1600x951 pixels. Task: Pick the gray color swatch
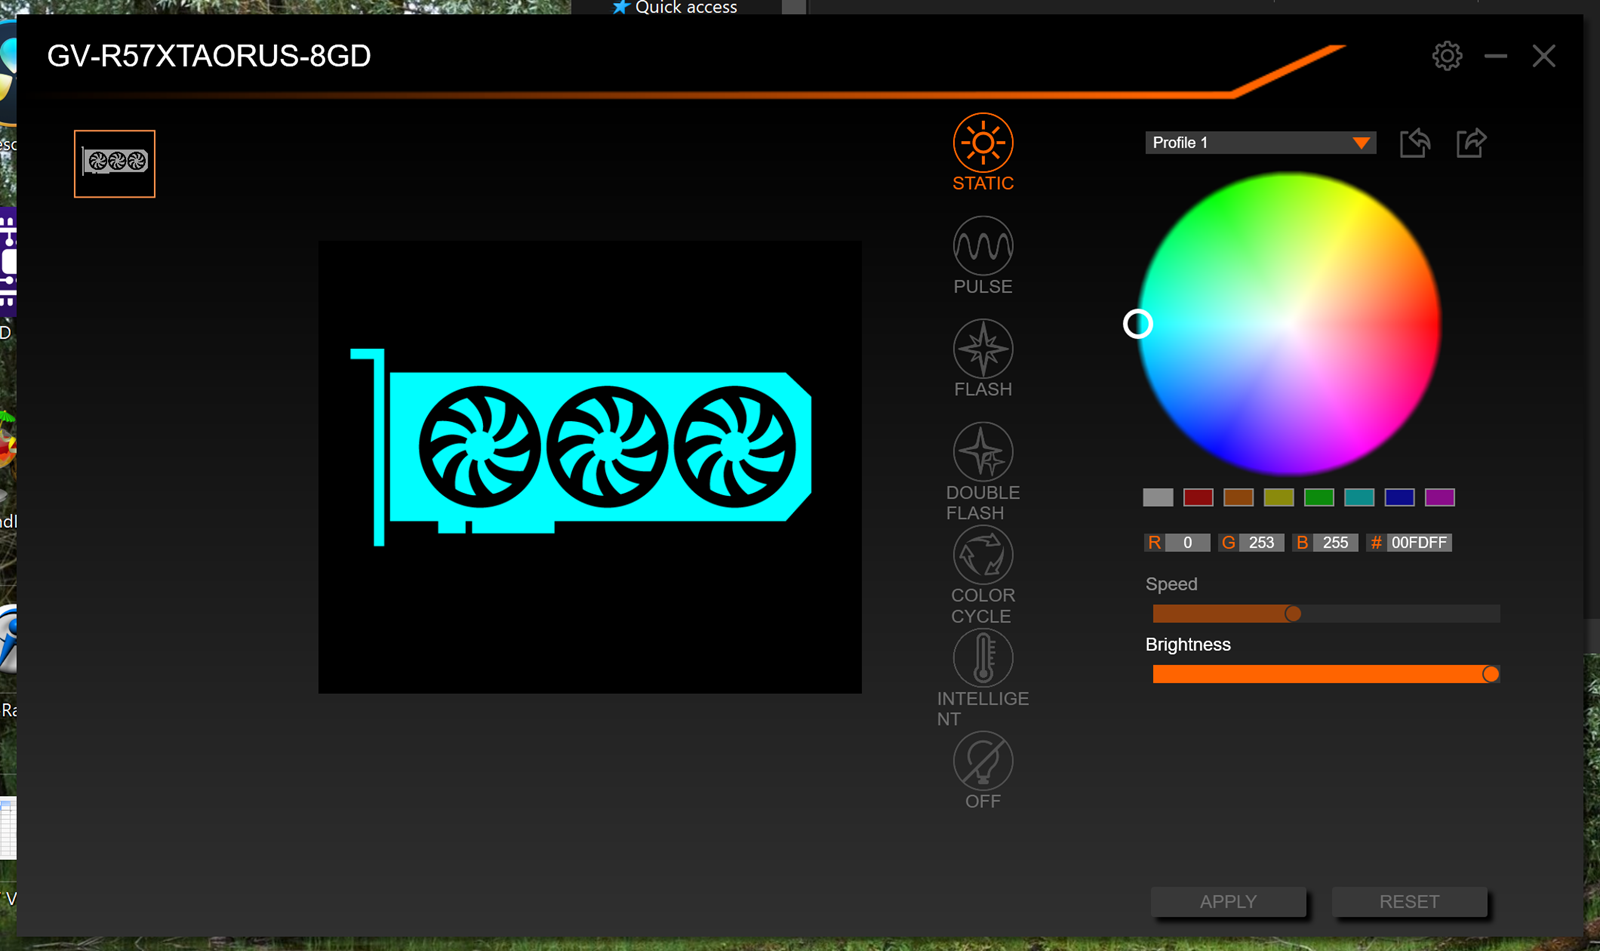coord(1158,497)
